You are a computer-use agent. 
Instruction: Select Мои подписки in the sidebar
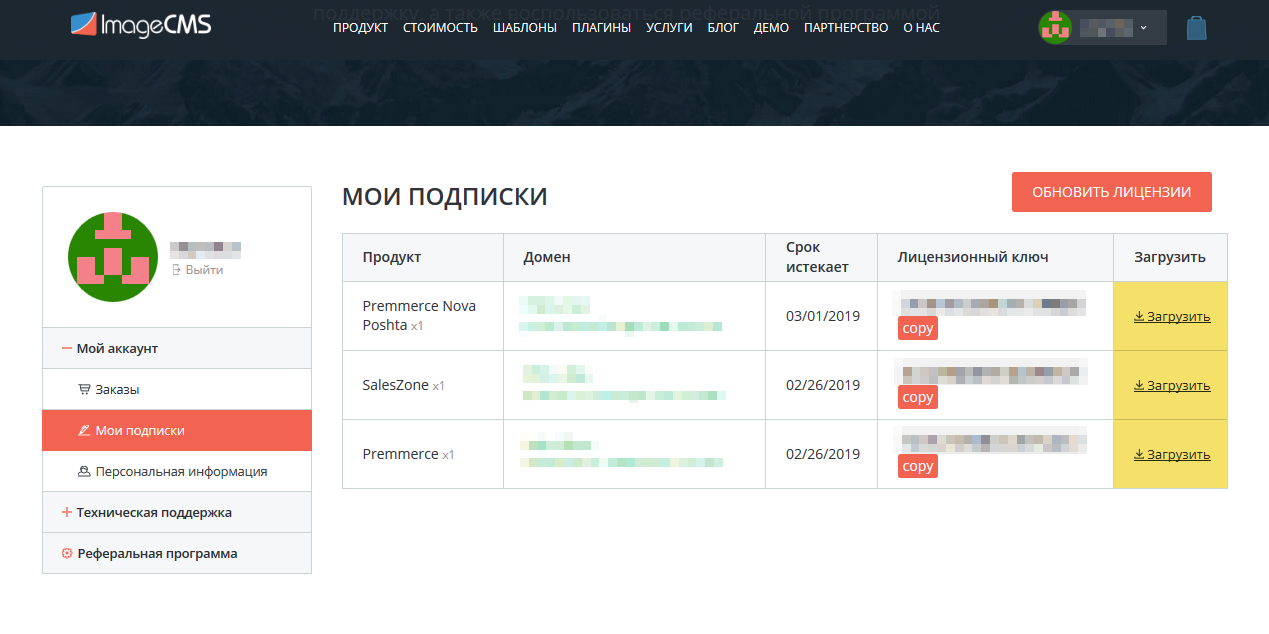tap(177, 430)
